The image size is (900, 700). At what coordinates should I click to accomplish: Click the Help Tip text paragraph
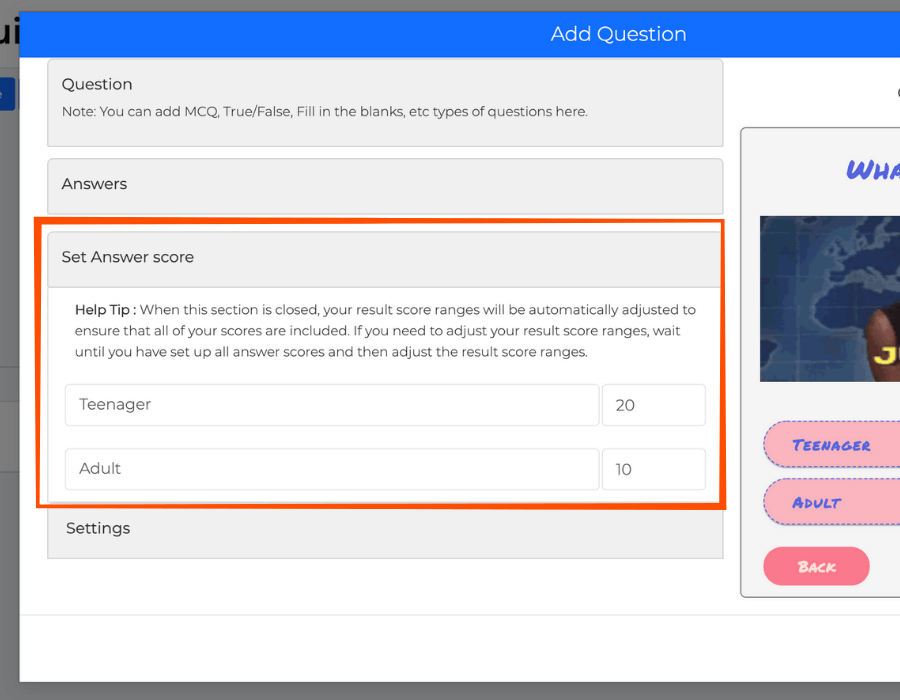click(385, 331)
